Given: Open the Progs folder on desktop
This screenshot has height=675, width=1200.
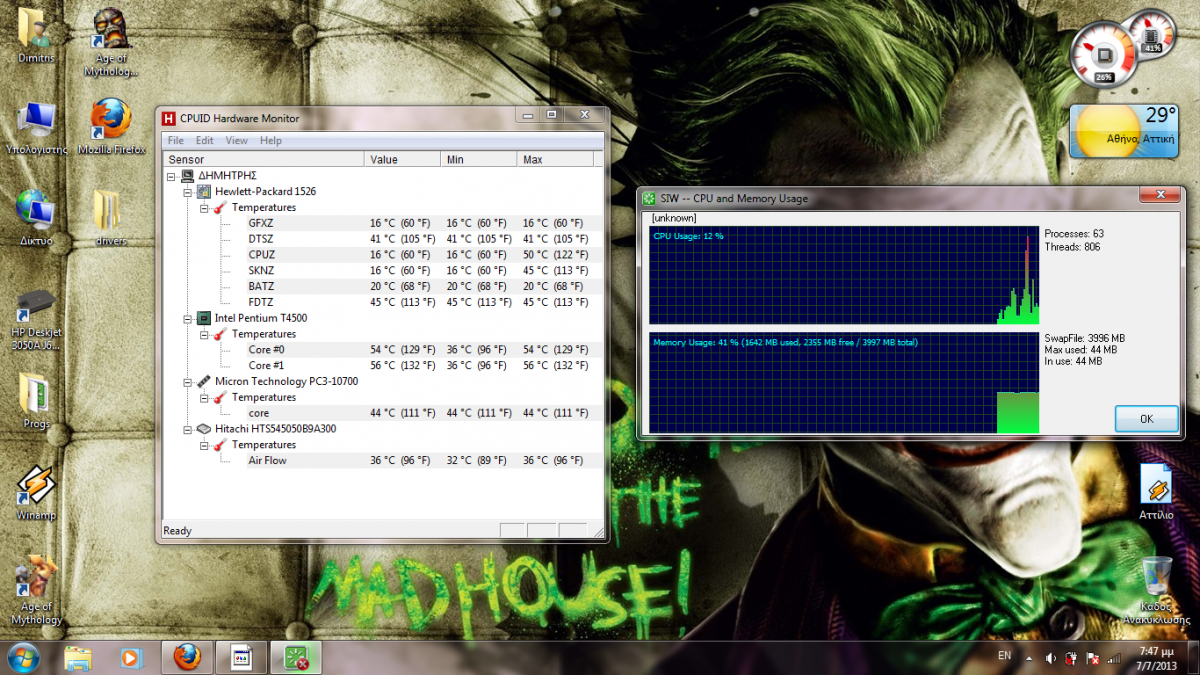Looking at the screenshot, I should tap(36, 401).
